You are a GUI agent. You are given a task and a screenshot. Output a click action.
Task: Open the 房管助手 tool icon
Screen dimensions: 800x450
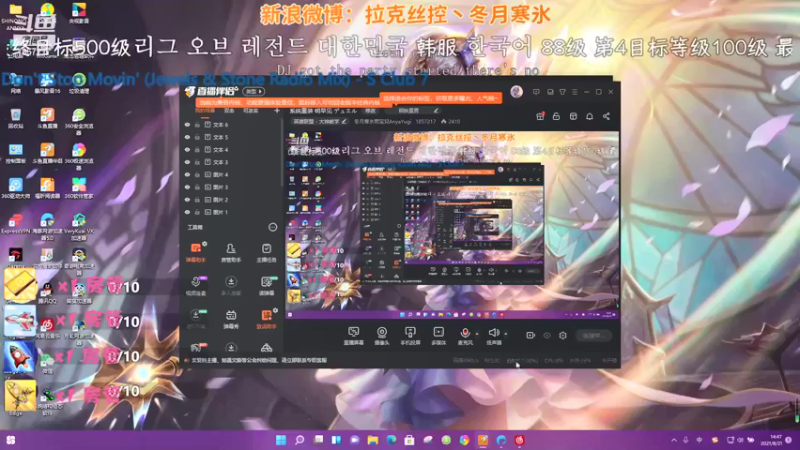pyautogui.click(x=231, y=252)
